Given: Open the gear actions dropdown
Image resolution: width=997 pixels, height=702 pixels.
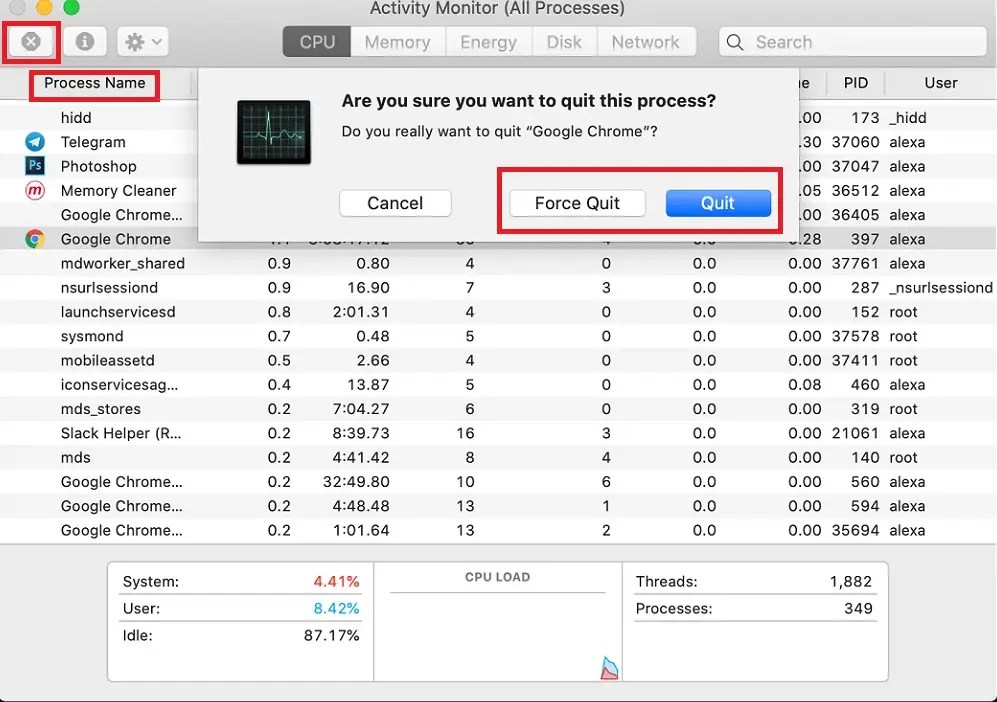Looking at the screenshot, I should tap(142, 42).
